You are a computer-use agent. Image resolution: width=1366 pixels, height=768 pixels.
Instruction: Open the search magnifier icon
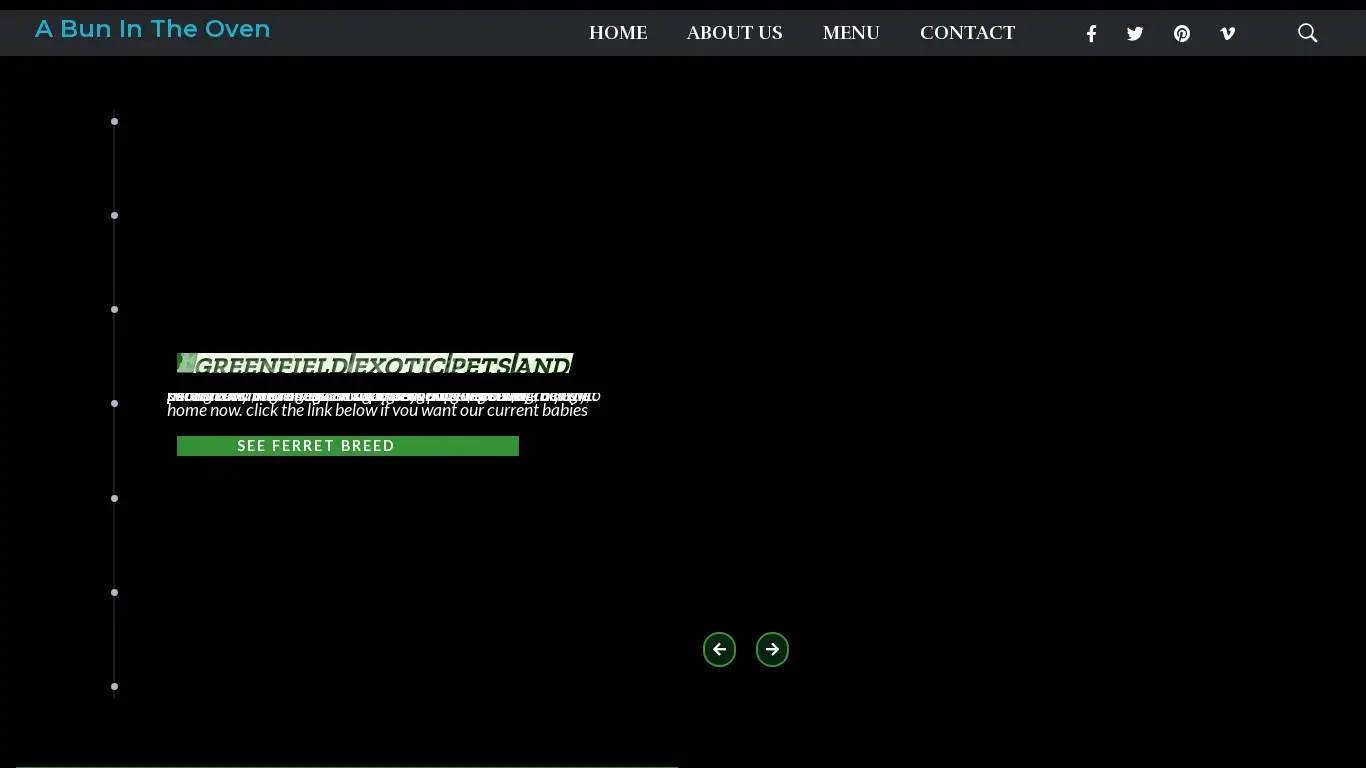click(x=1308, y=33)
